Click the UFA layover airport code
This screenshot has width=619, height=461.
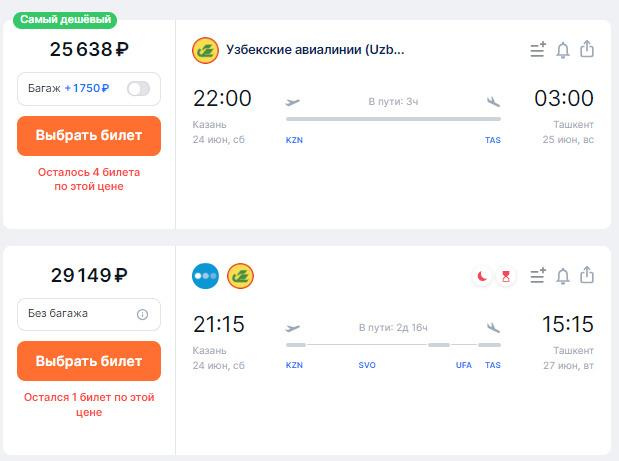464,365
